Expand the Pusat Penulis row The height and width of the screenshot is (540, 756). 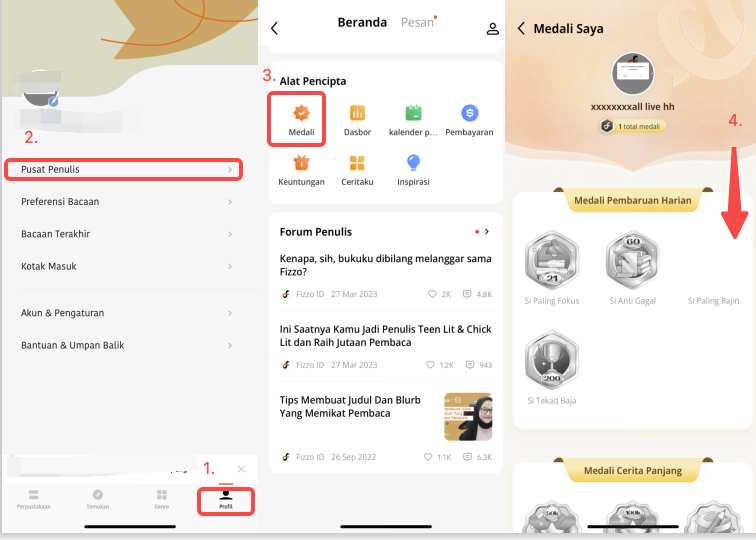click(123, 170)
